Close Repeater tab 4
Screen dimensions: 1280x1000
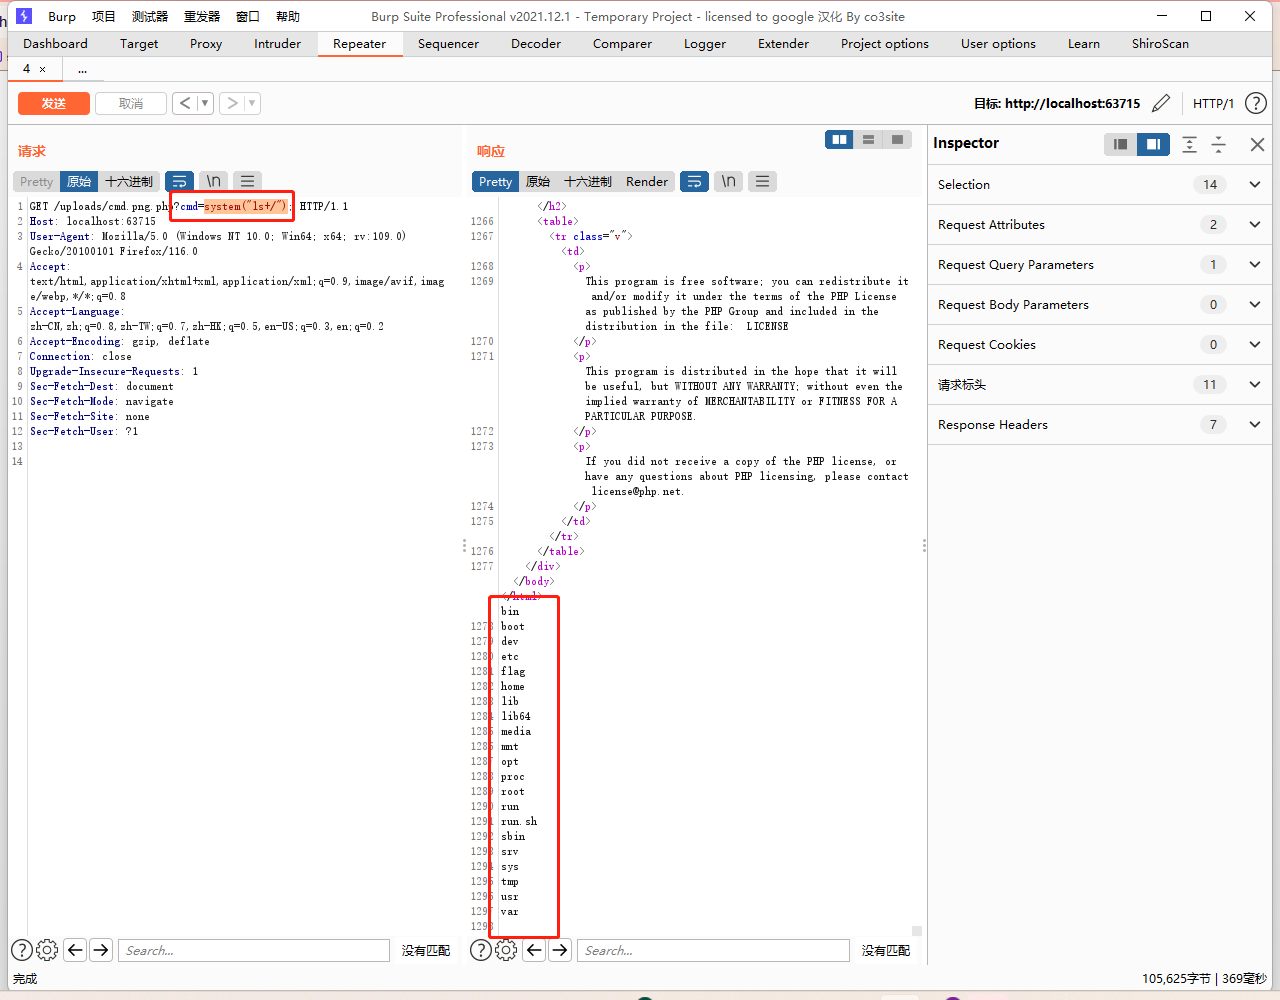click(x=42, y=69)
